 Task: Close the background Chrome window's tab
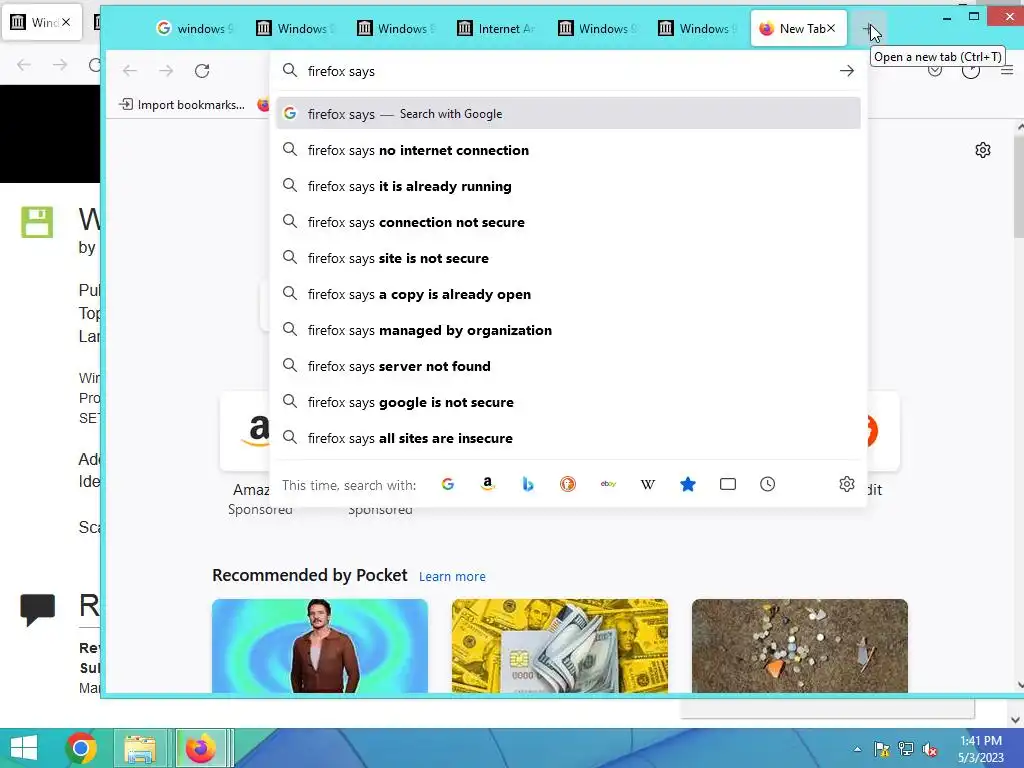click(x=65, y=22)
